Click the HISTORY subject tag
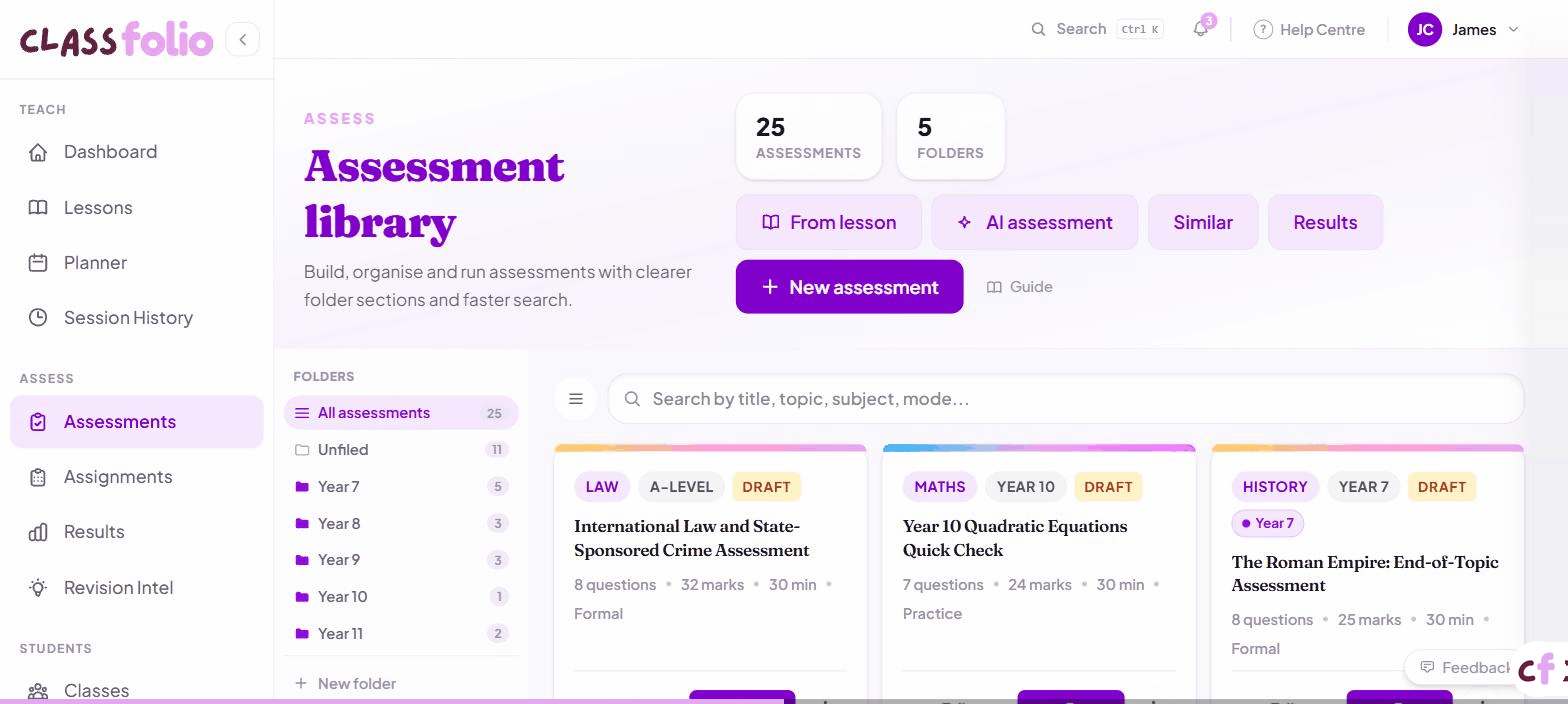The width and height of the screenshot is (1568, 704). click(1275, 487)
